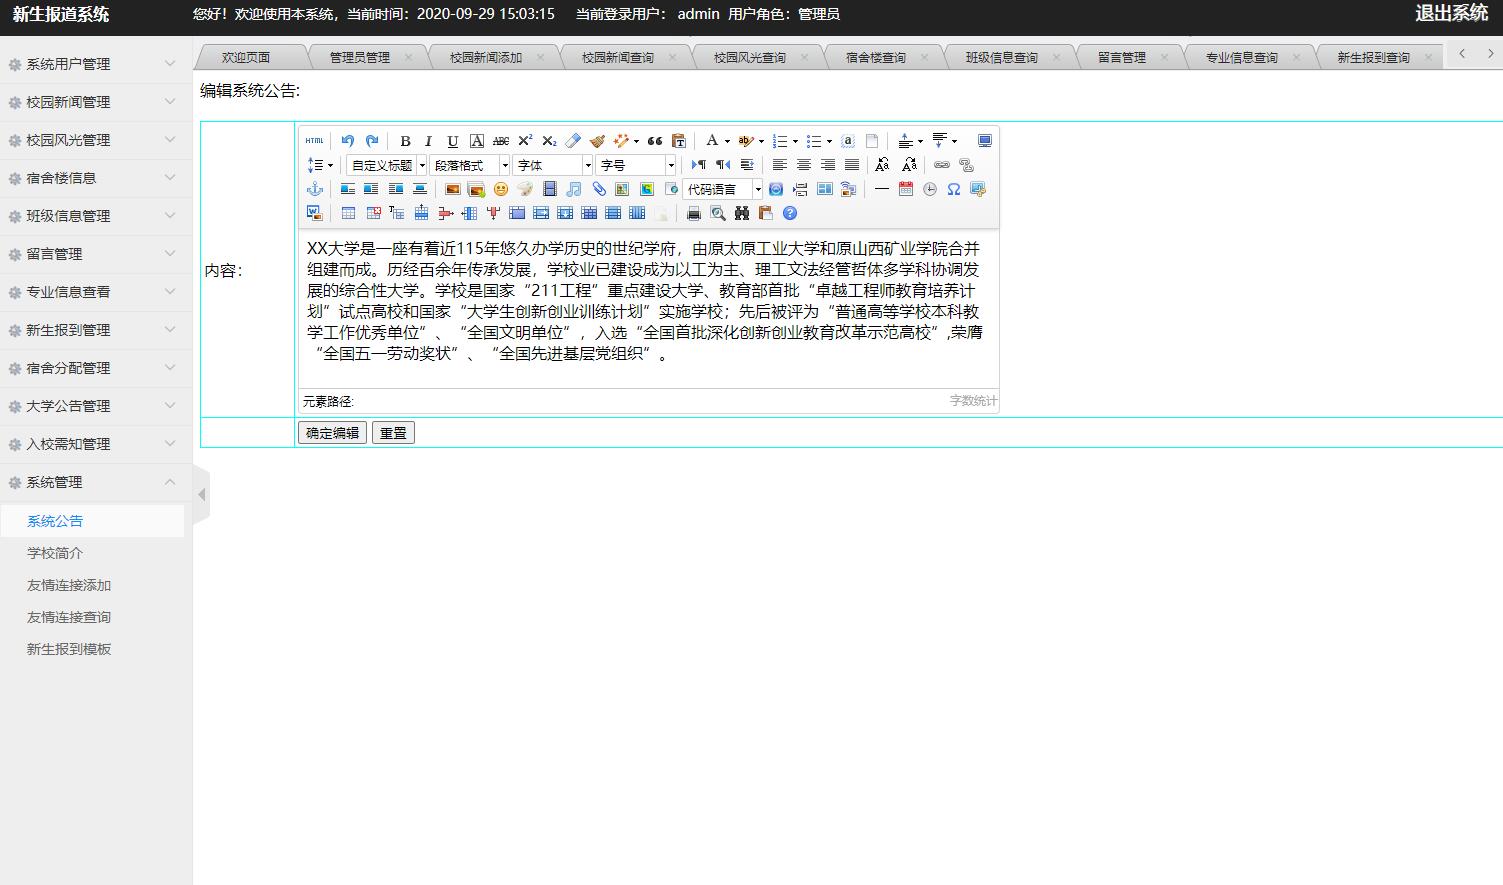Image resolution: width=1503 pixels, height=885 pixels.
Task: Switch to the 留言管理 tab
Action: 1124,57
